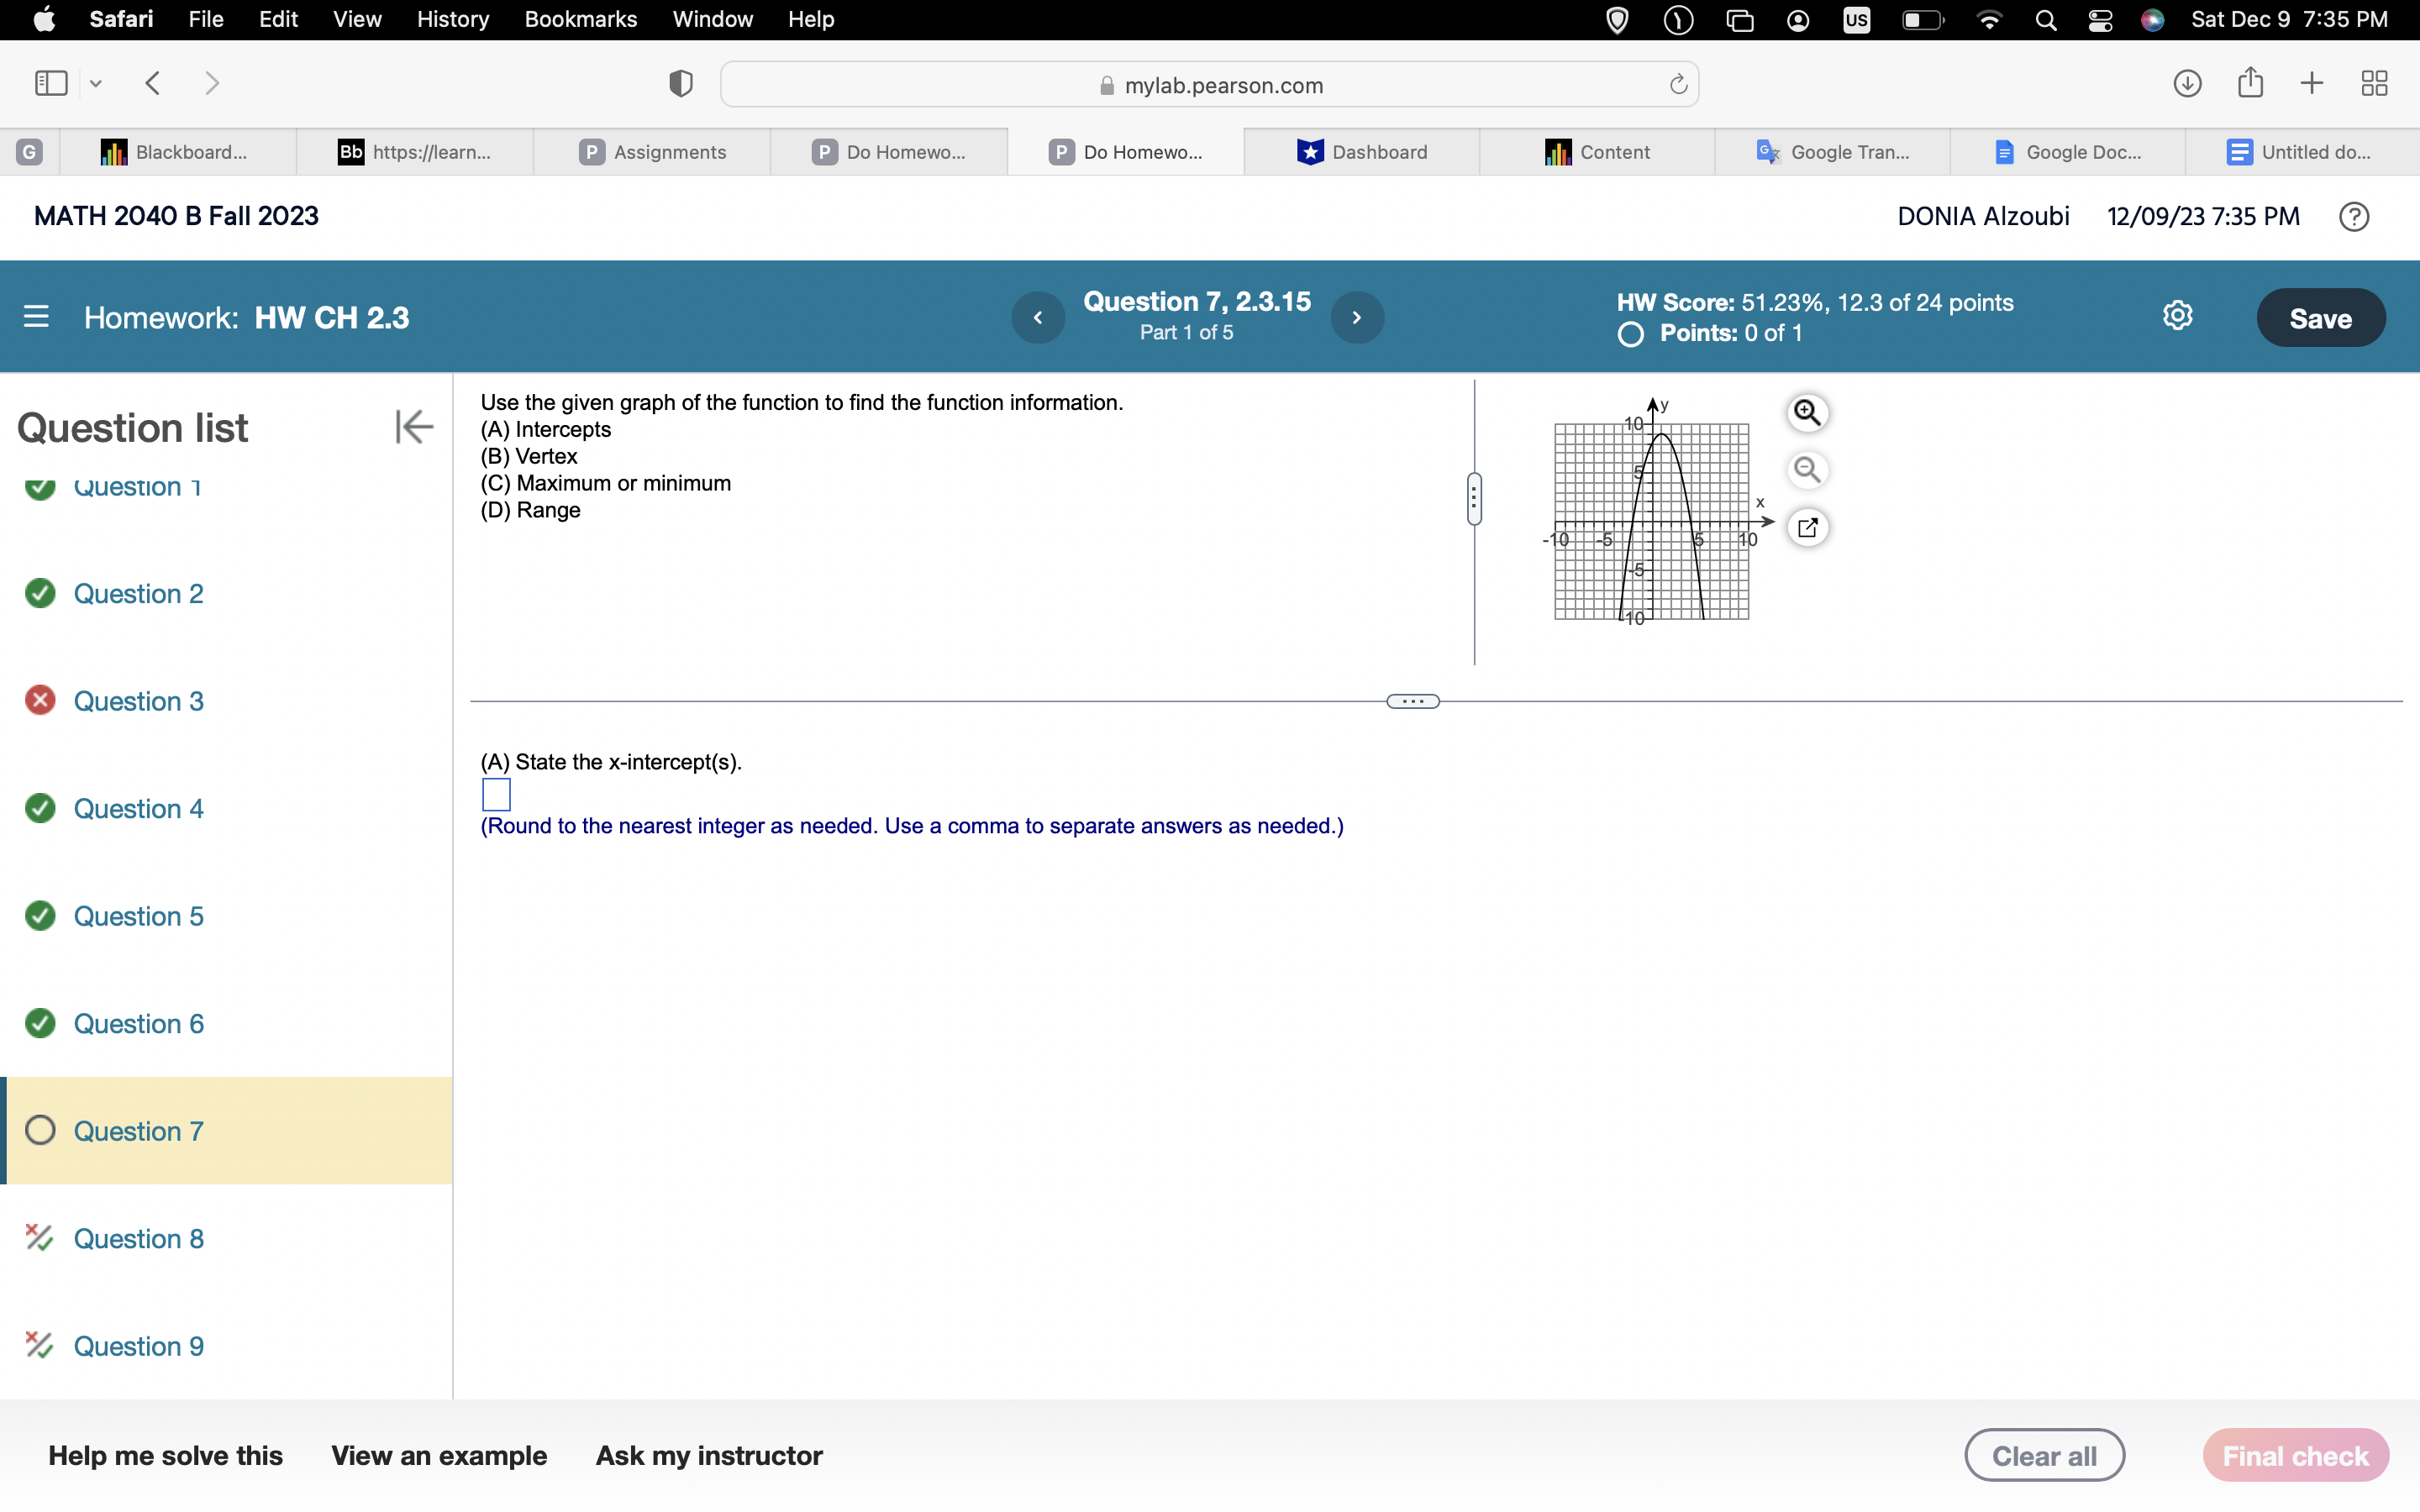Go to the next question arrow

pos(1357,317)
